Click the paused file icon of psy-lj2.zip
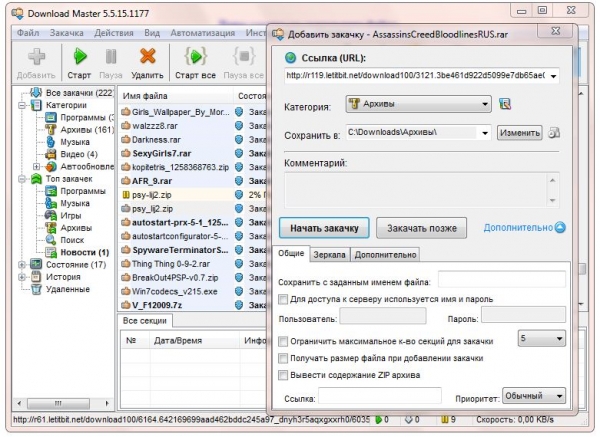The height and width of the screenshot is (437, 600). point(126,195)
